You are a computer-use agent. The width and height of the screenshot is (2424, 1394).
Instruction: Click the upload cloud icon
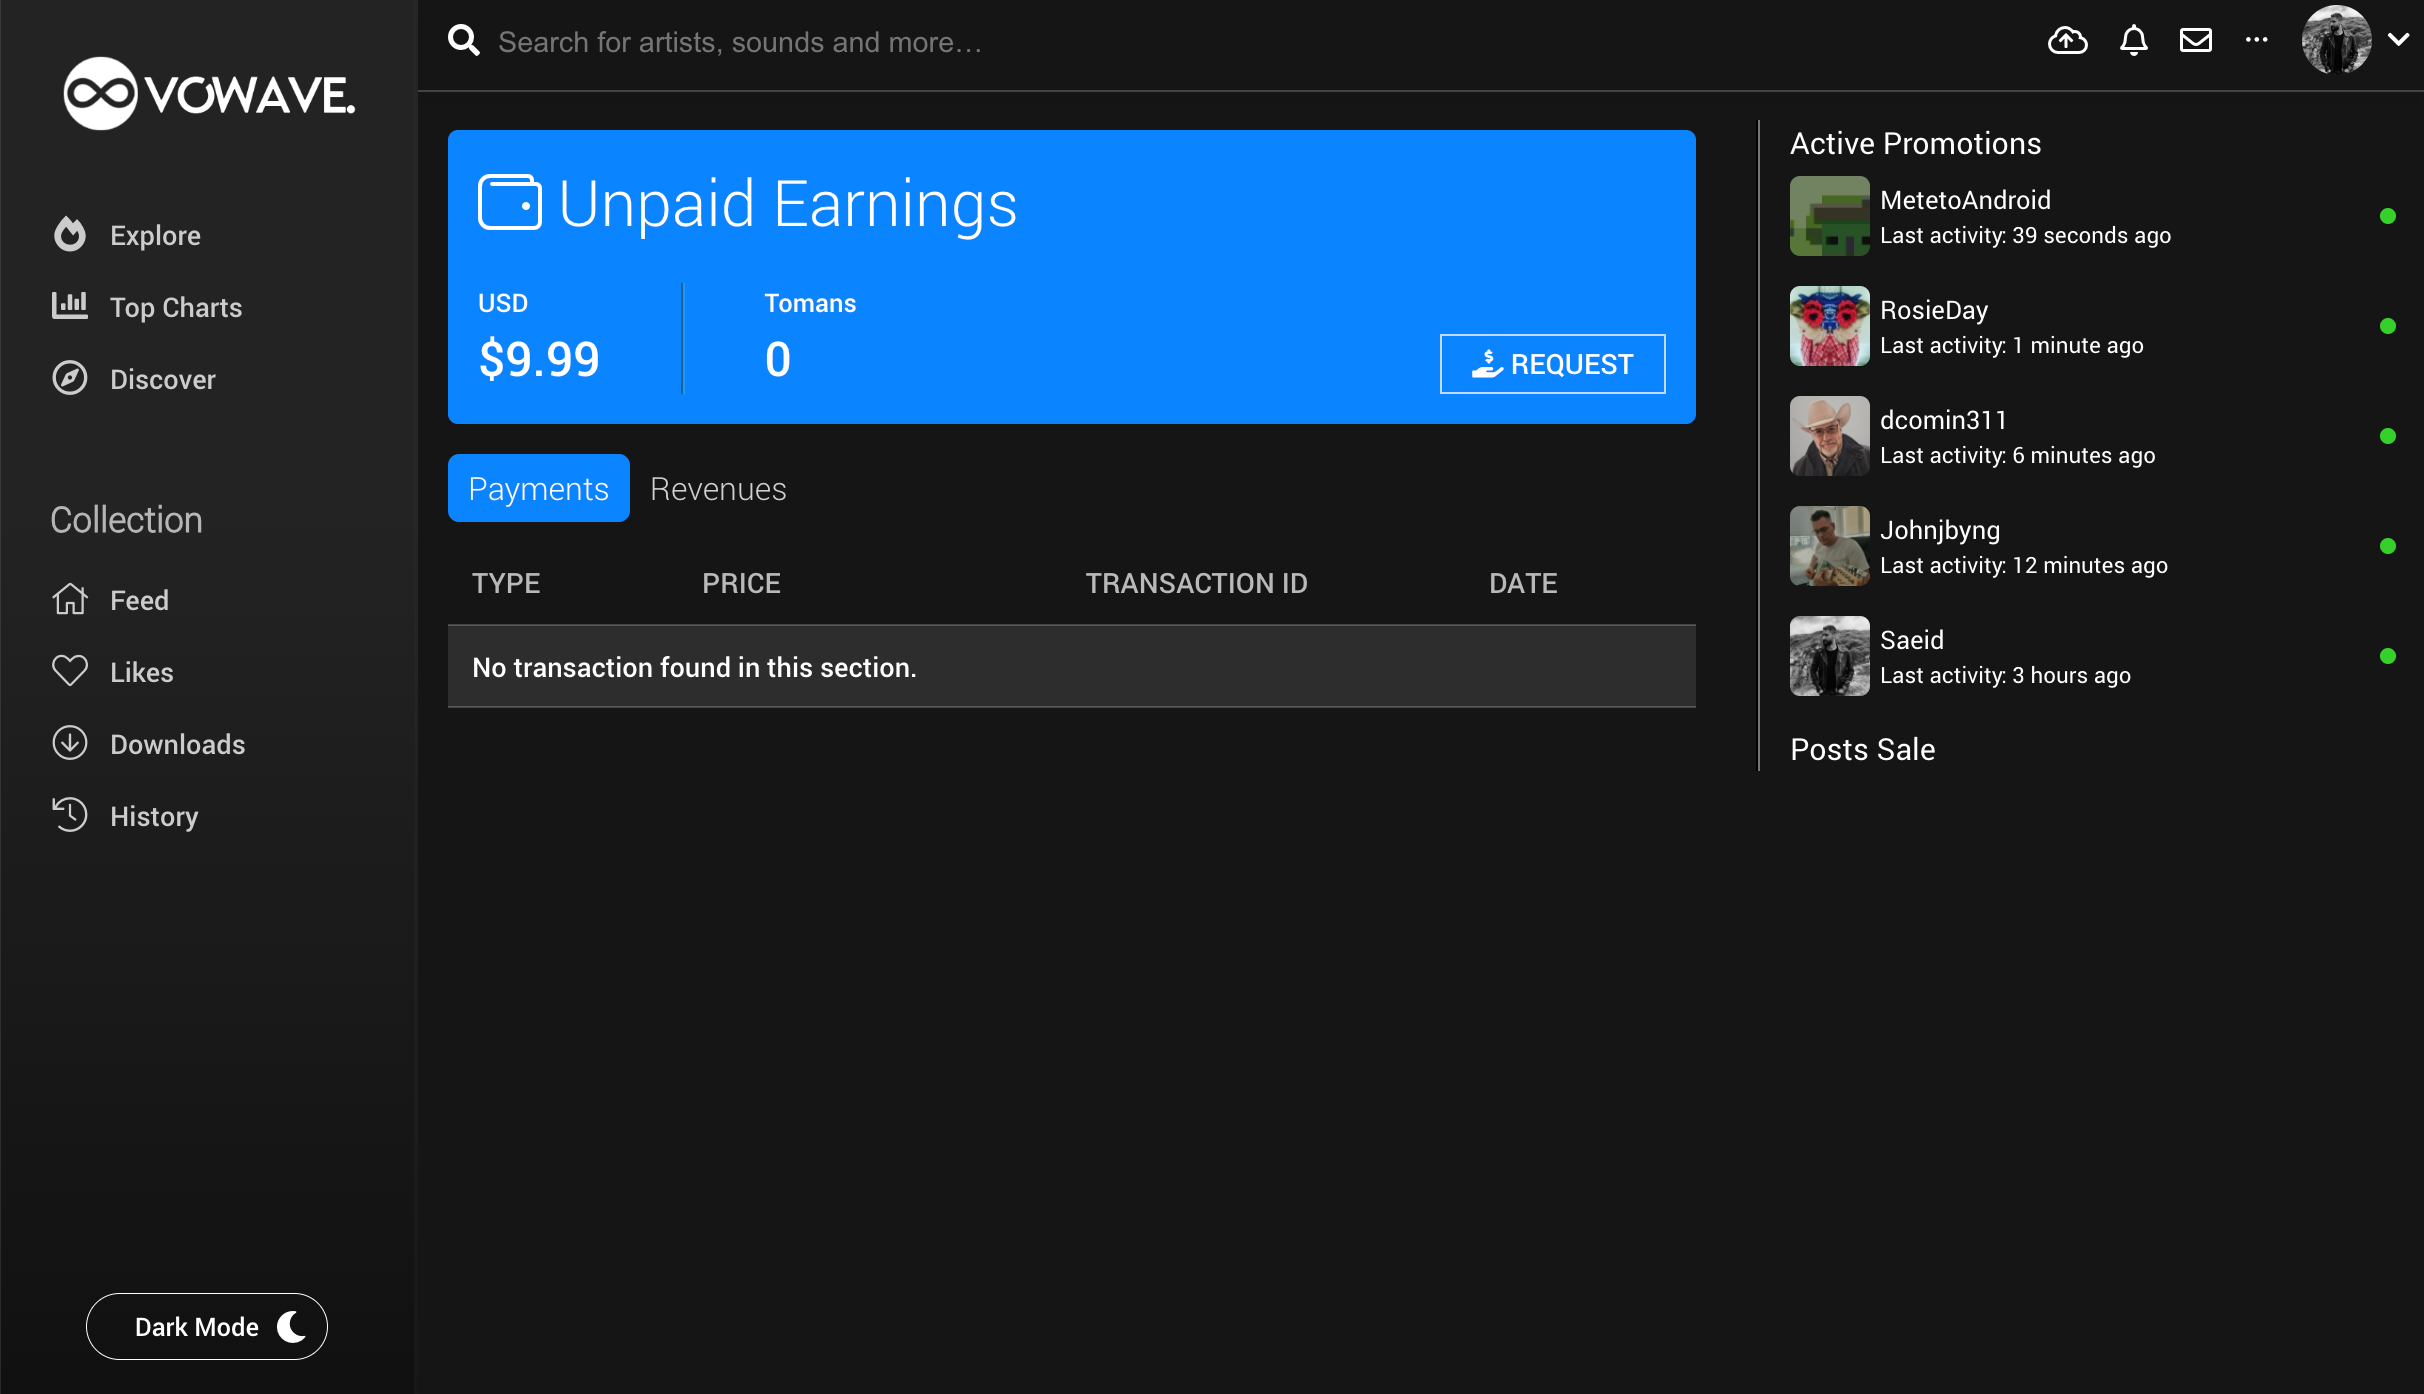(2067, 40)
